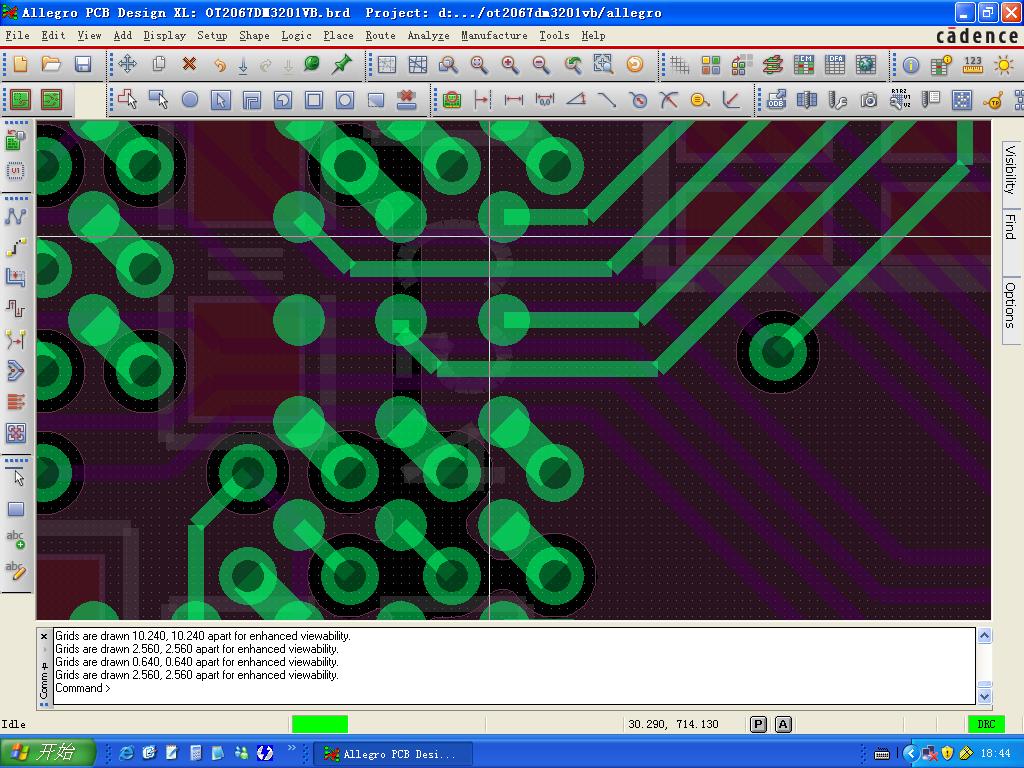The image size is (1024, 768).
Task: Click the Add Text abc plus icon
Action: pos(16,539)
